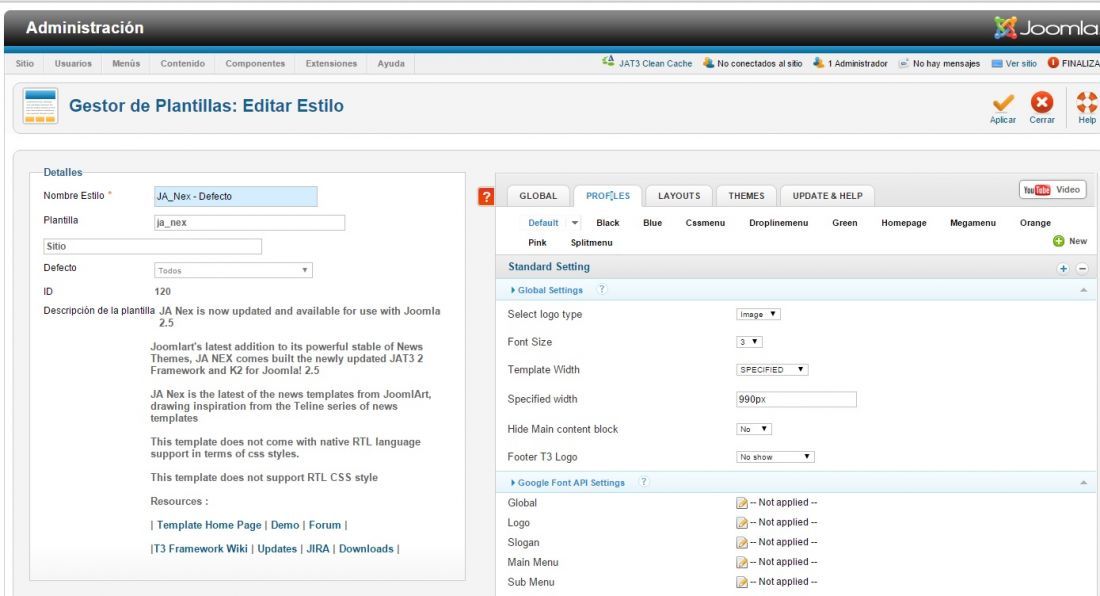The image size is (1100, 596).
Task: Select the Splitmenu profile
Action: (x=591, y=243)
